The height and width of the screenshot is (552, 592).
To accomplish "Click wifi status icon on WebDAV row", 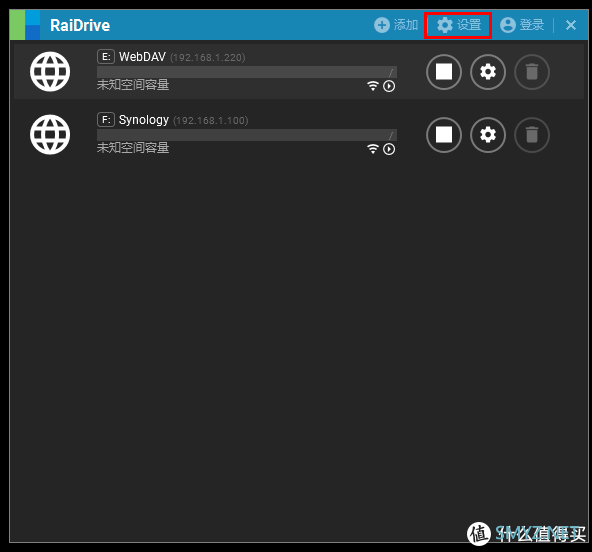I will coord(373,86).
